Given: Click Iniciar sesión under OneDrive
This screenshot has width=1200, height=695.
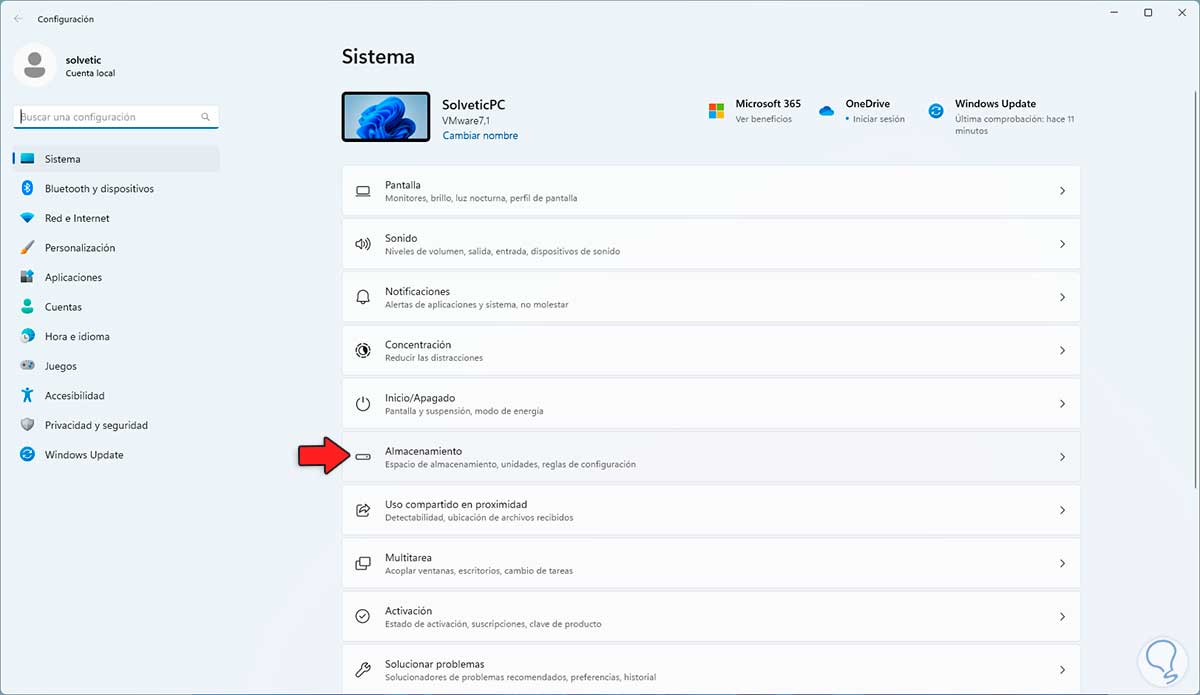Looking at the screenshot, I should click(x=878, y=119).
